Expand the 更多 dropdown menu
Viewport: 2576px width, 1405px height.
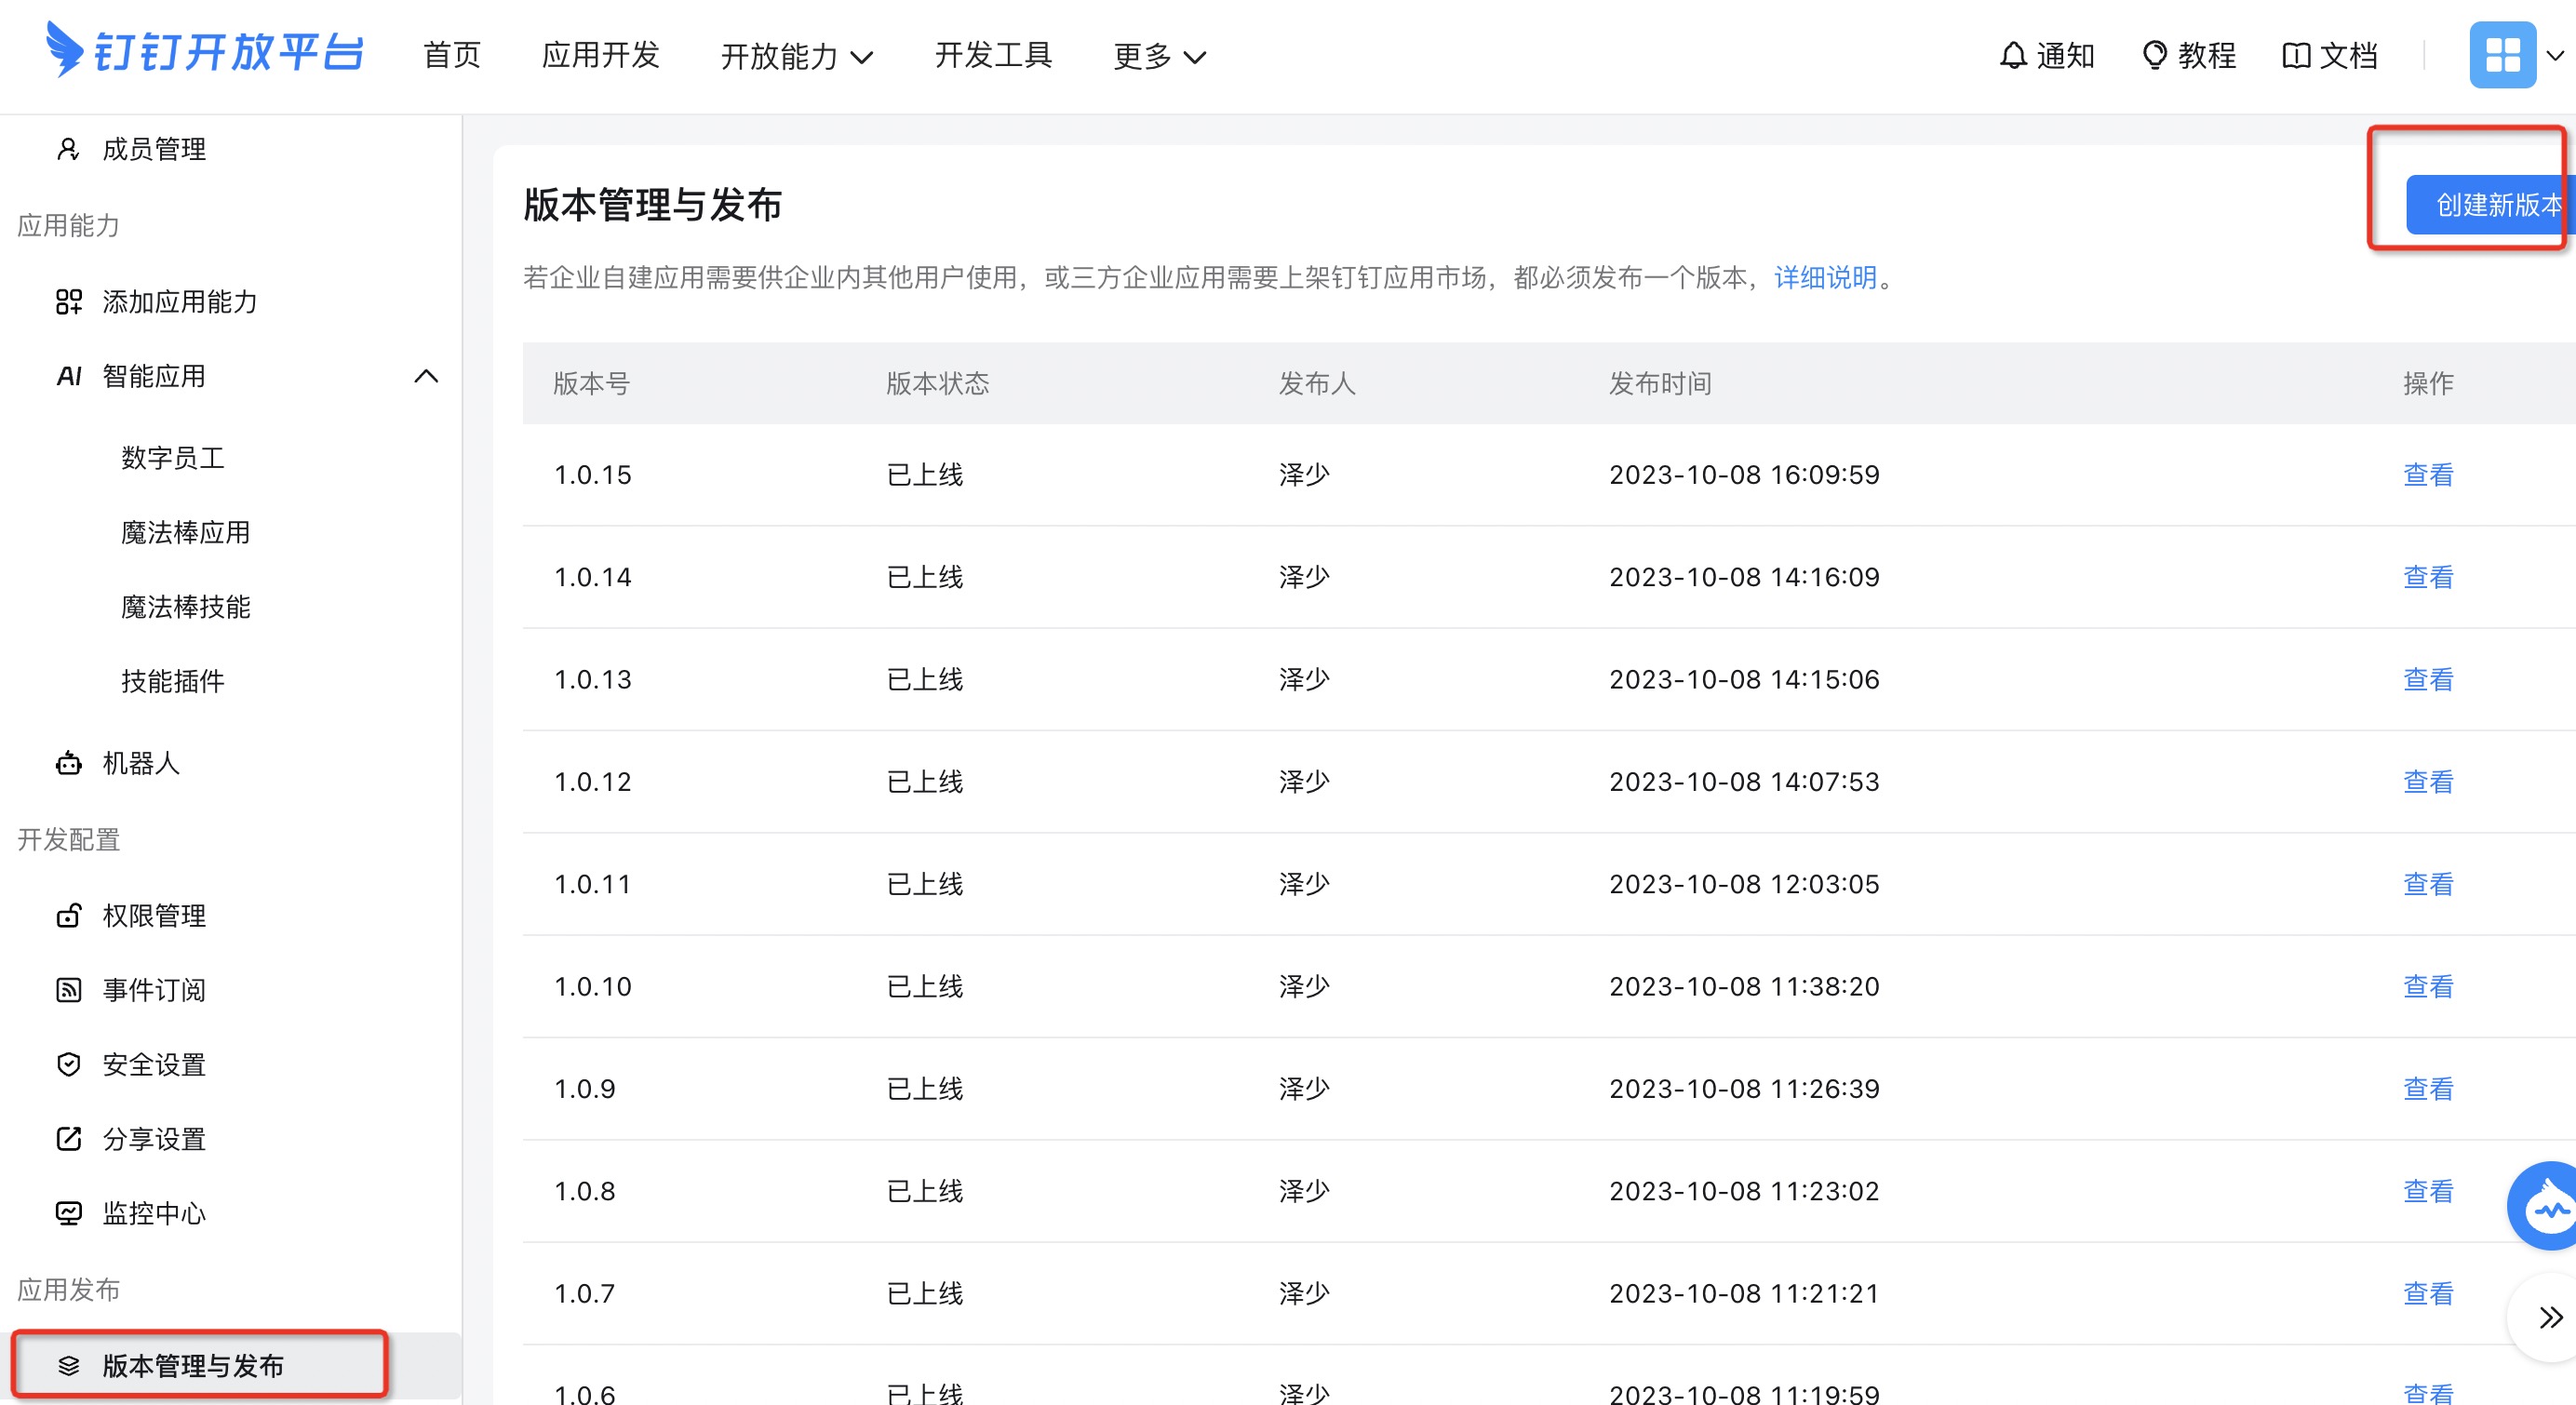tap(1160, 56)
